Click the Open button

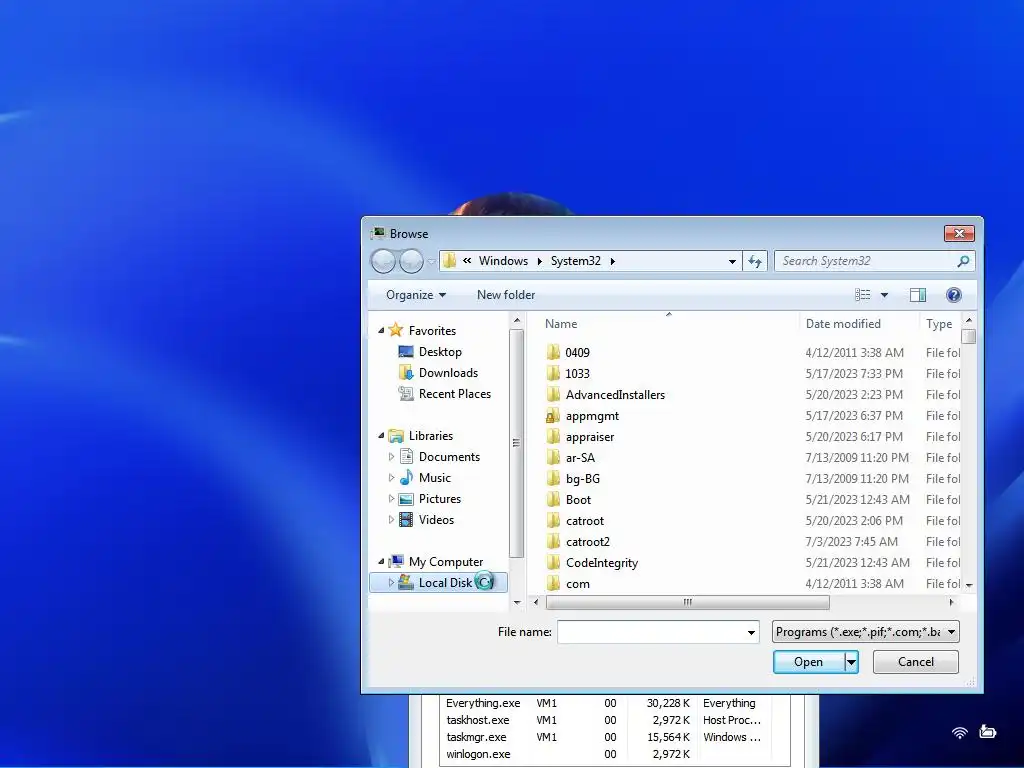pos(808,662)
